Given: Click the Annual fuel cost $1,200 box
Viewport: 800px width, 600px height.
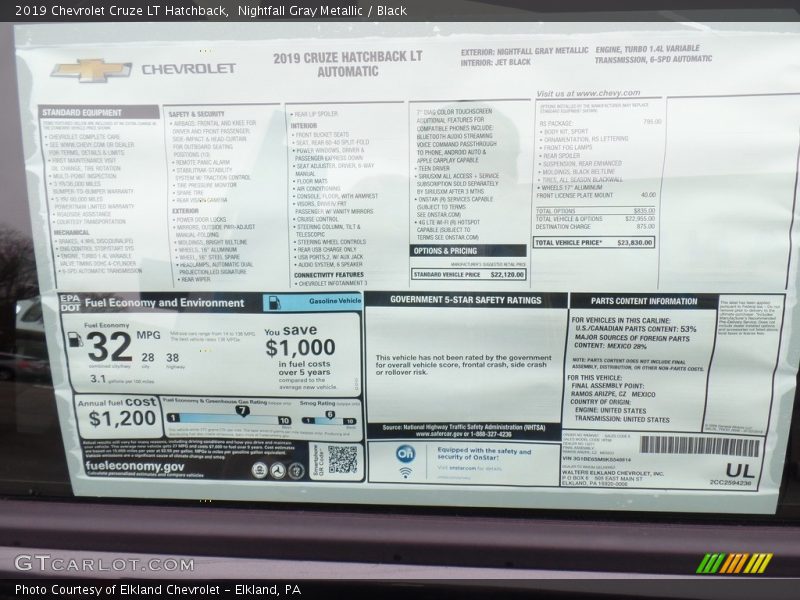Looking at the screenshot, I should point(117,414).
